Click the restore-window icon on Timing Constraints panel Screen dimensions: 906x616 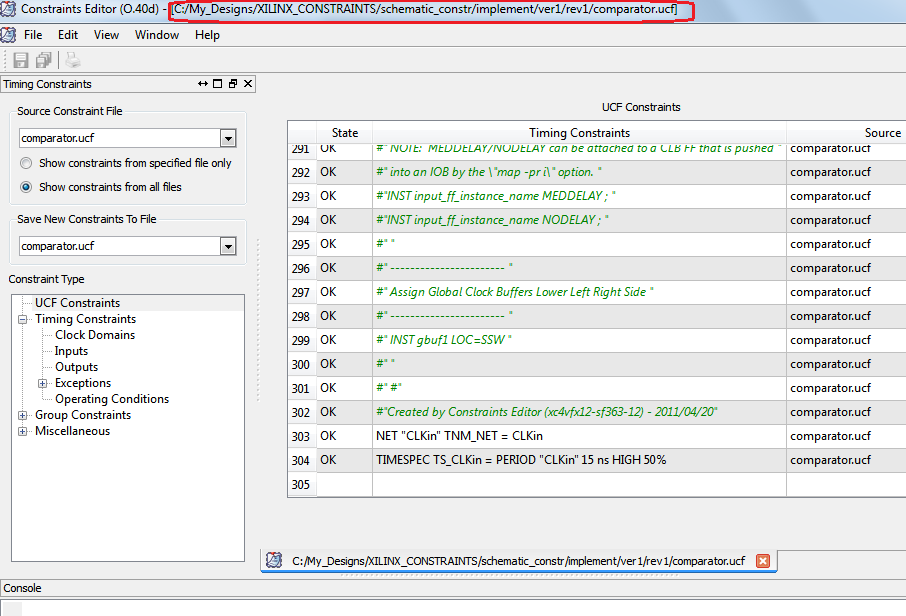click(234, 84)
